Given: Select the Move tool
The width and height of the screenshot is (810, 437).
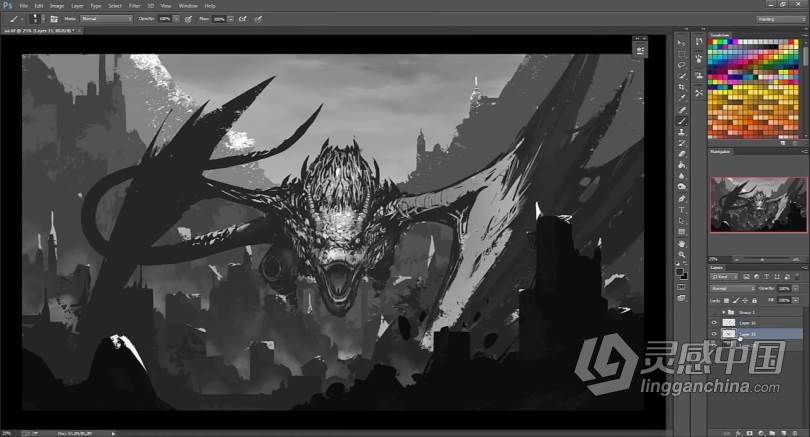Looking at the screenshot, I should pos(682,43).
